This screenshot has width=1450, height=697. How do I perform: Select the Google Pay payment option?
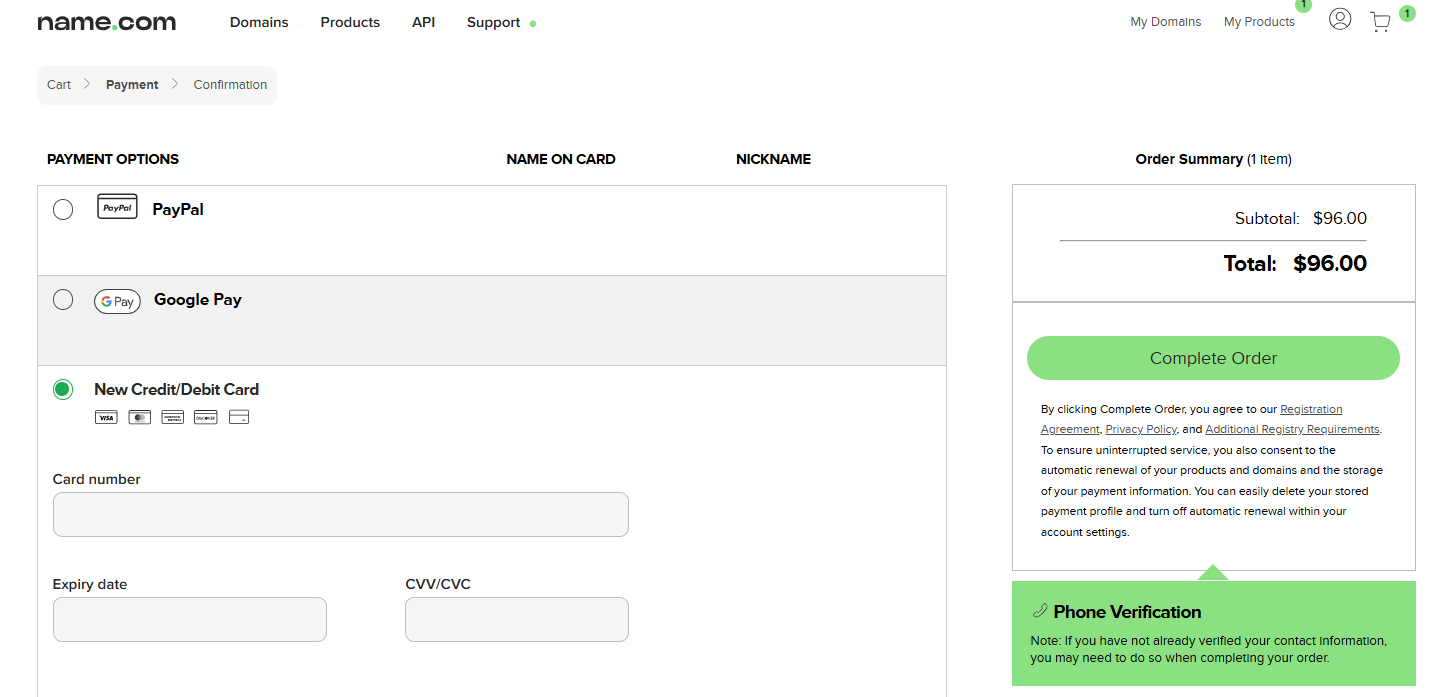(x=63, y=299)
